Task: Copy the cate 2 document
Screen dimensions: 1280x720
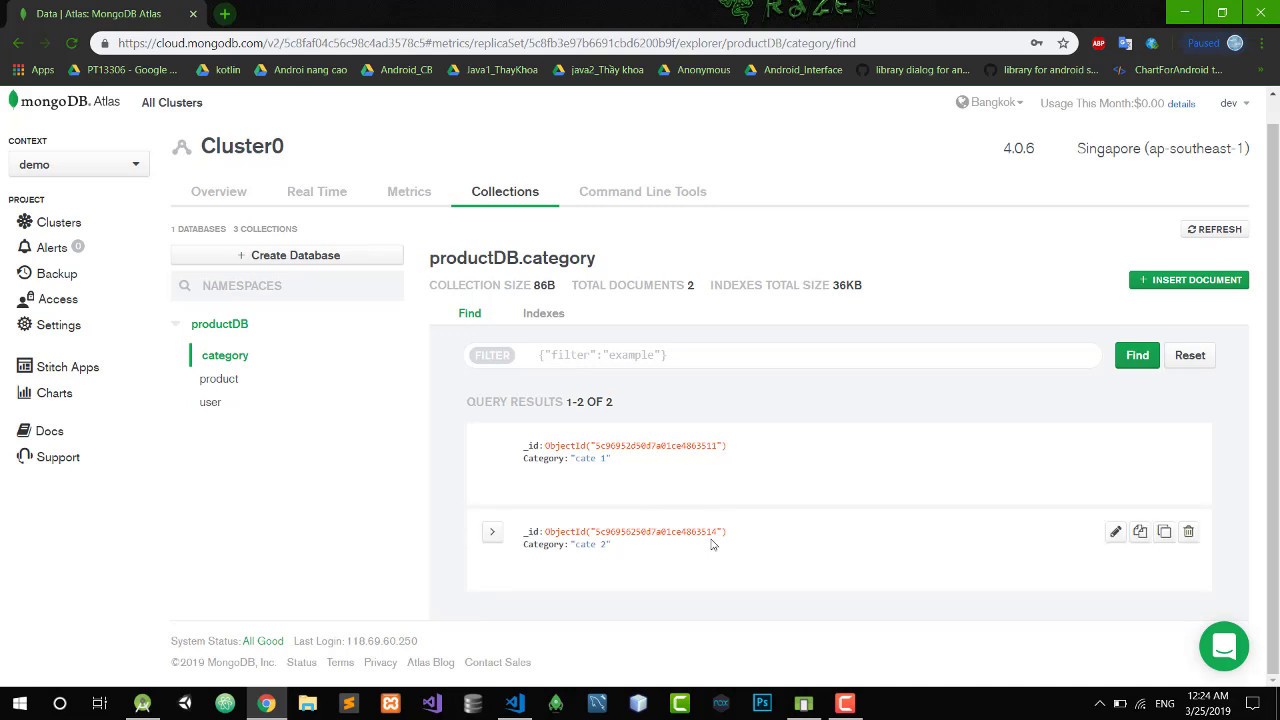Action: (x=1140, y=532)
